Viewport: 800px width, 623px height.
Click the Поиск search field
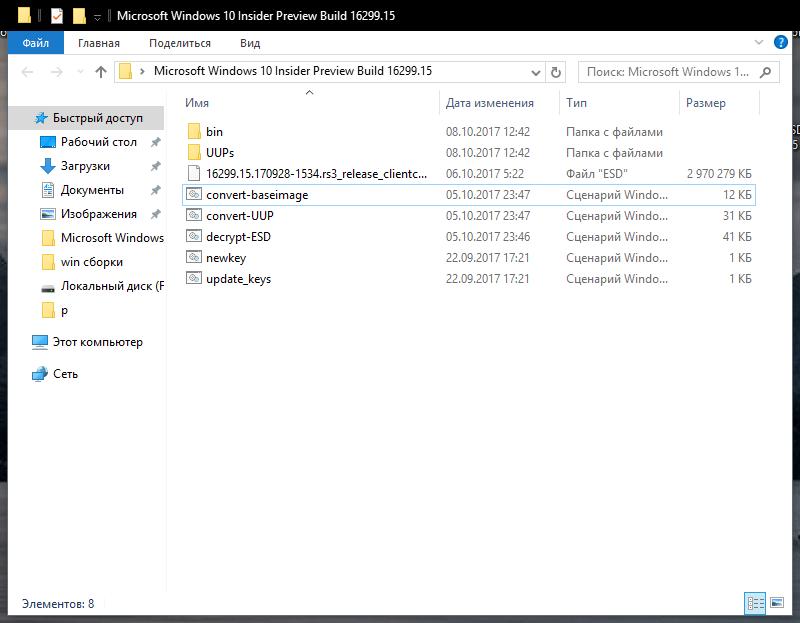click(665, 72)
